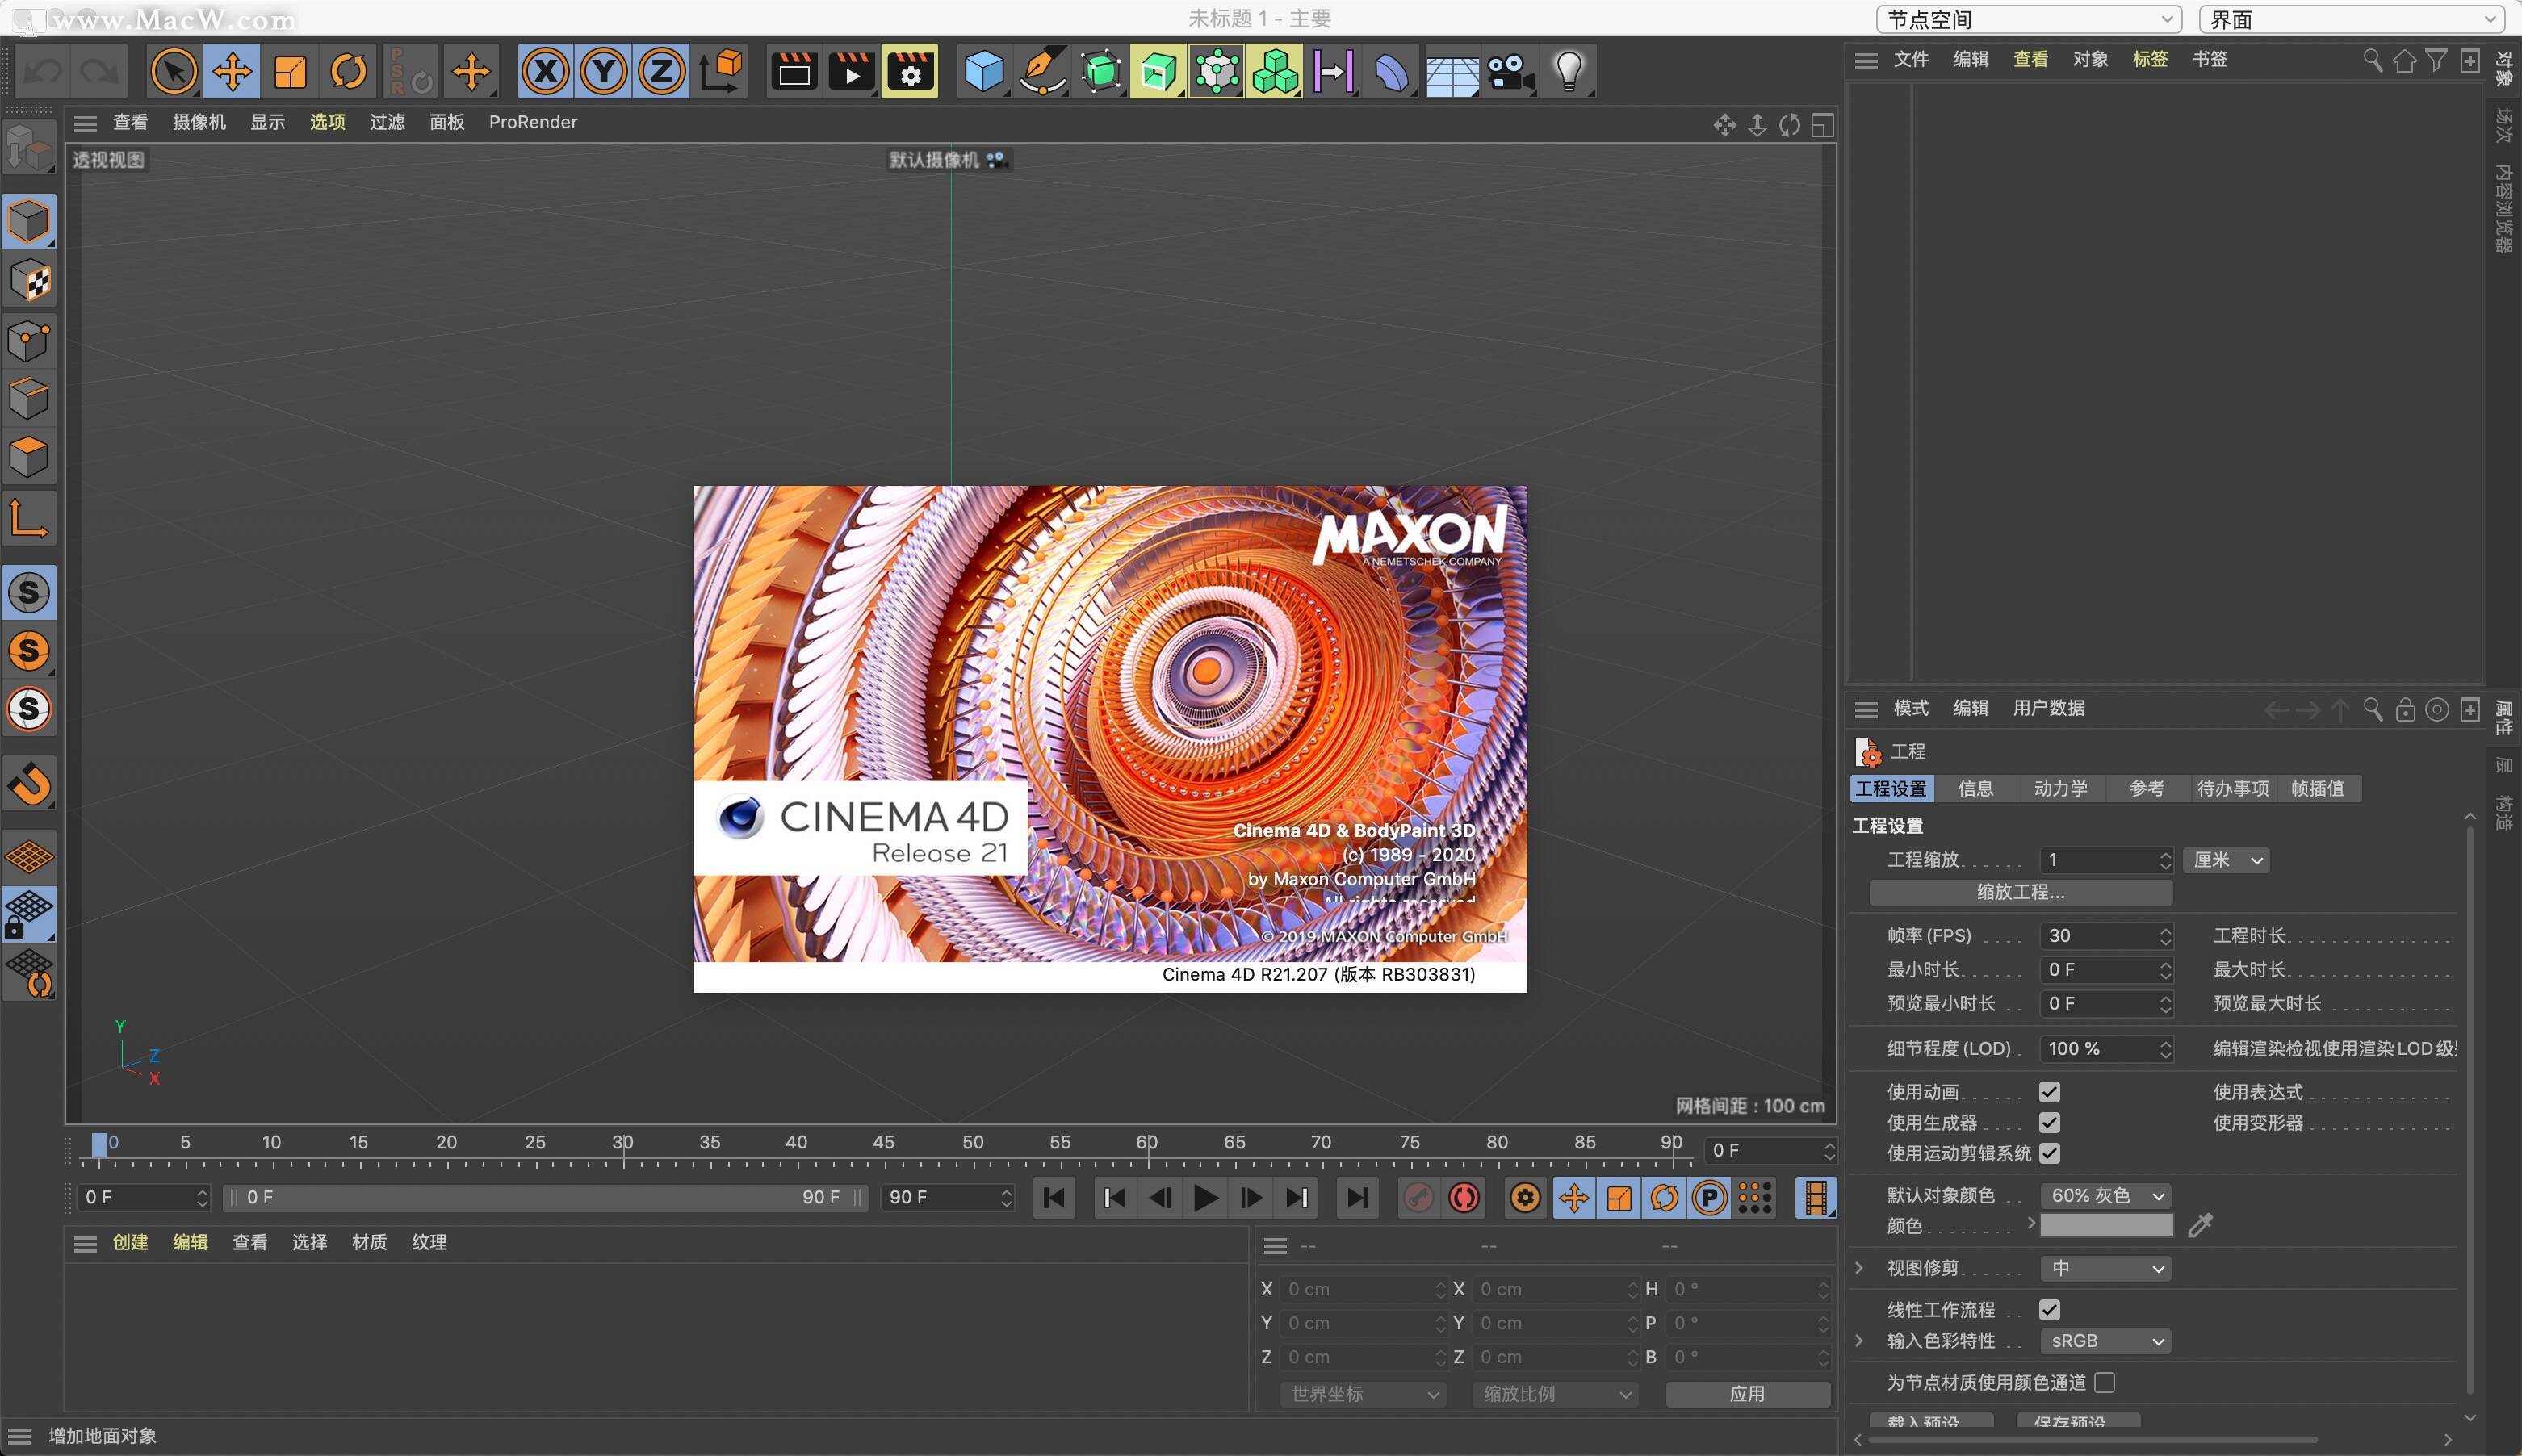
Task: Open the object manager 文件 menu
Action: click(1911, 60)
